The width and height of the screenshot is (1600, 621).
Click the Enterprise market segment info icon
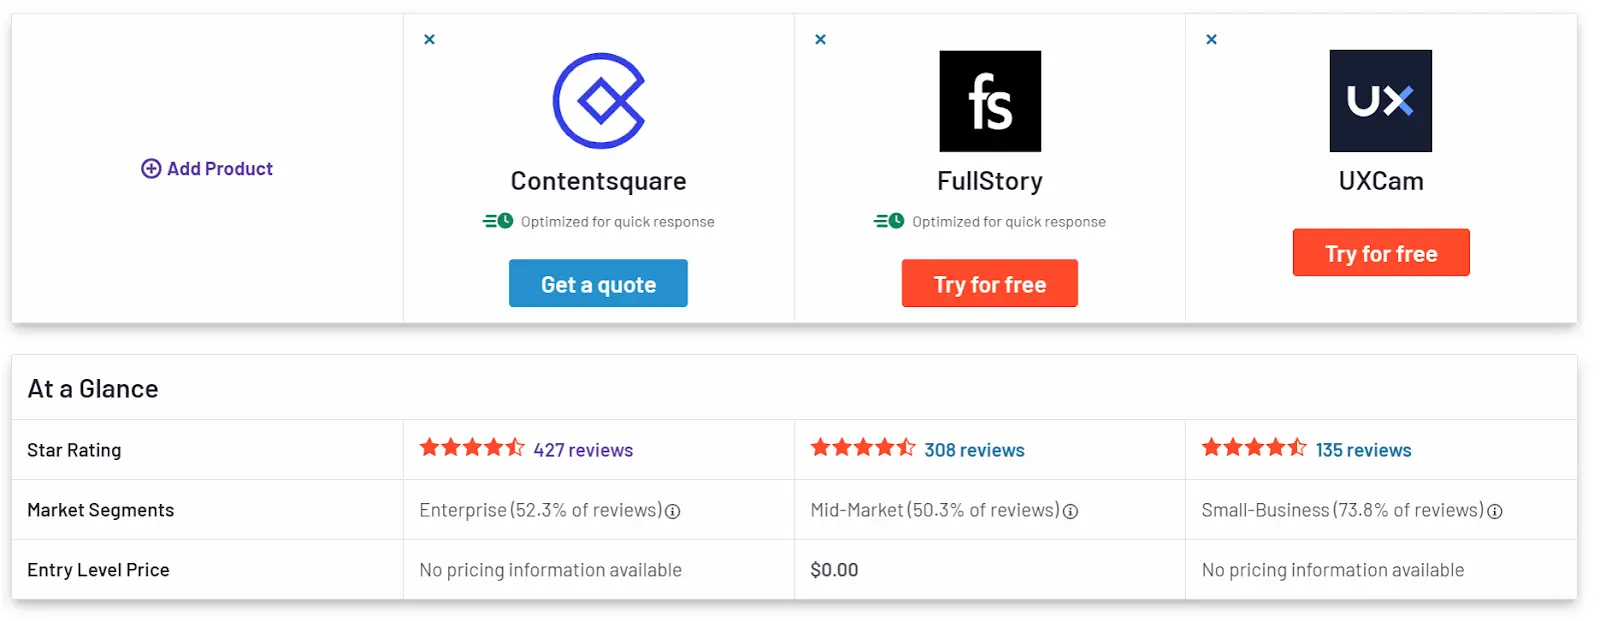[673, 512]
